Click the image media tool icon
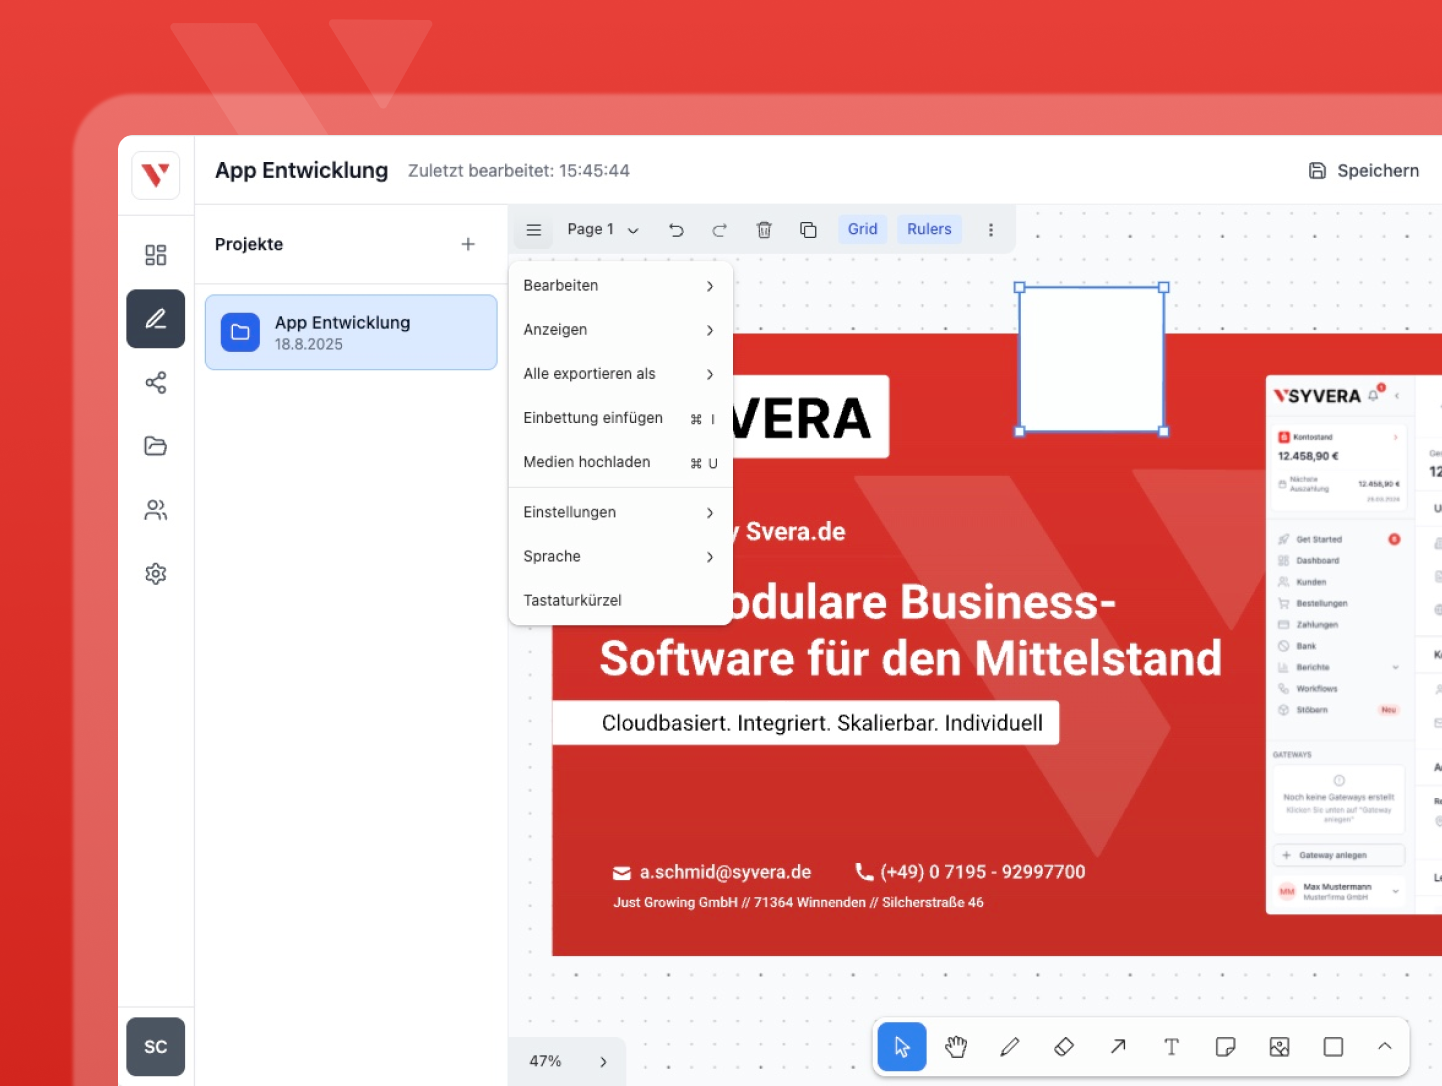1442x1086 pixels. pos(1279,1047)
